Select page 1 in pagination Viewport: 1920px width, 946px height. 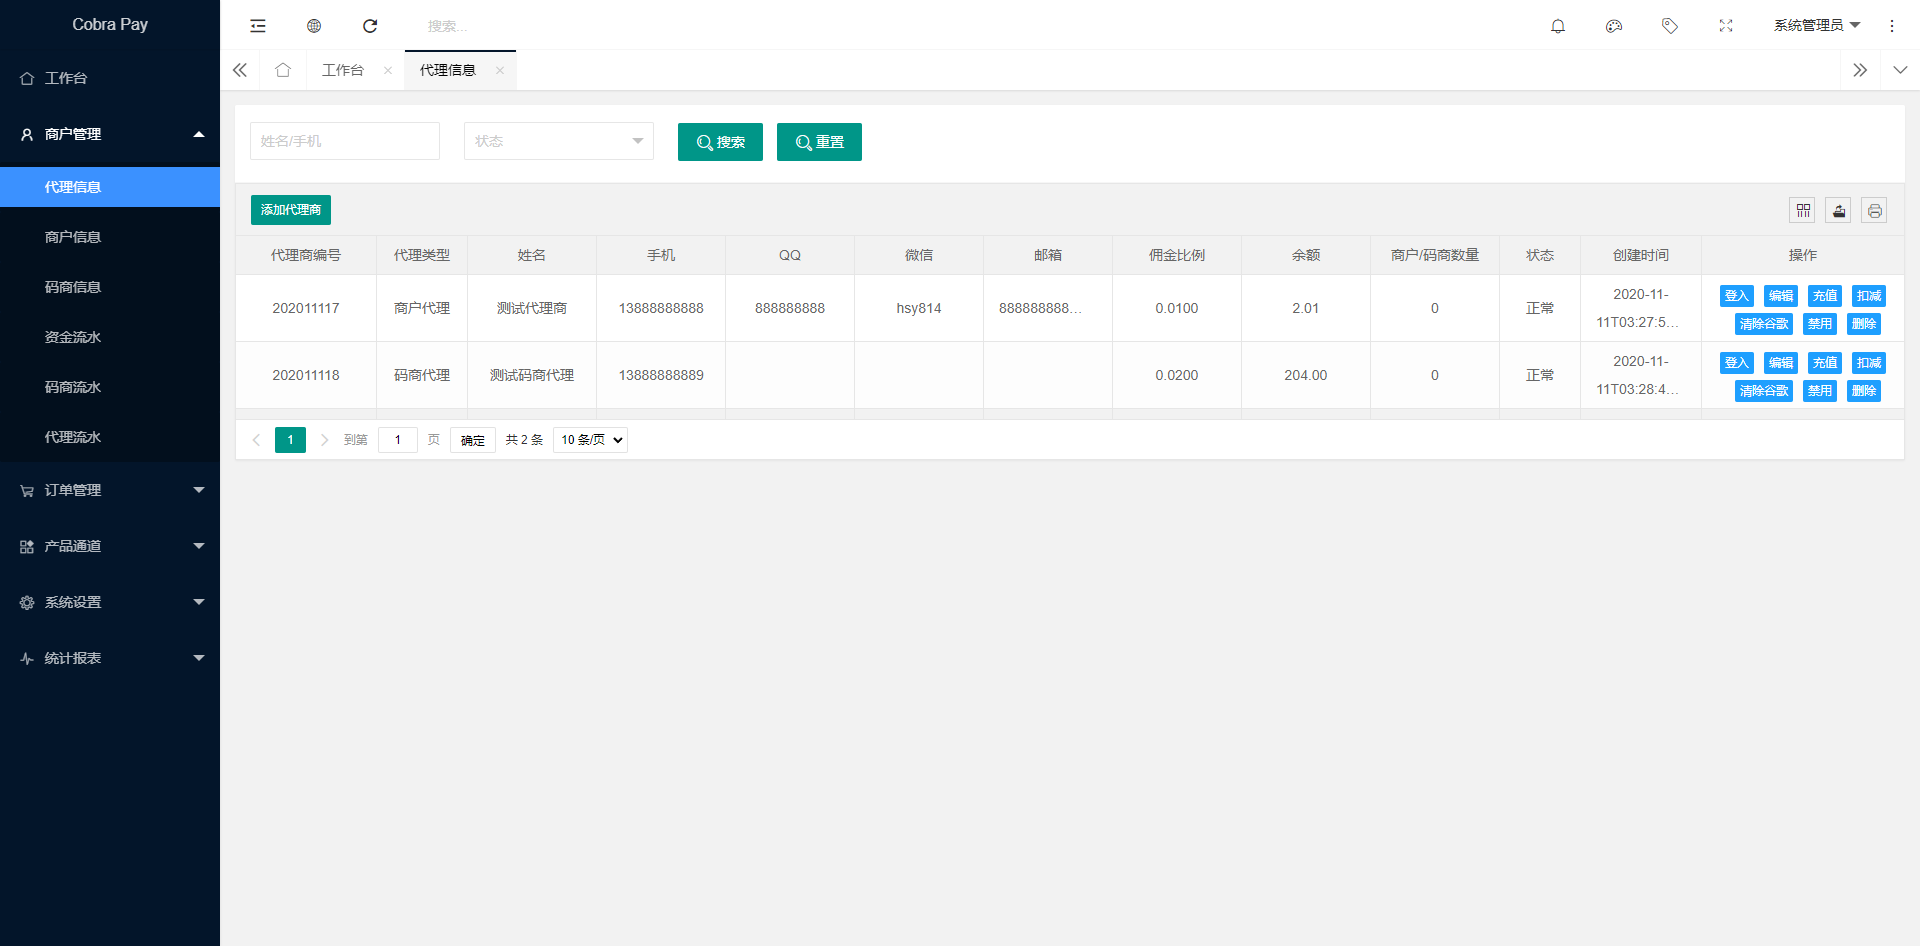coord(290,440)
